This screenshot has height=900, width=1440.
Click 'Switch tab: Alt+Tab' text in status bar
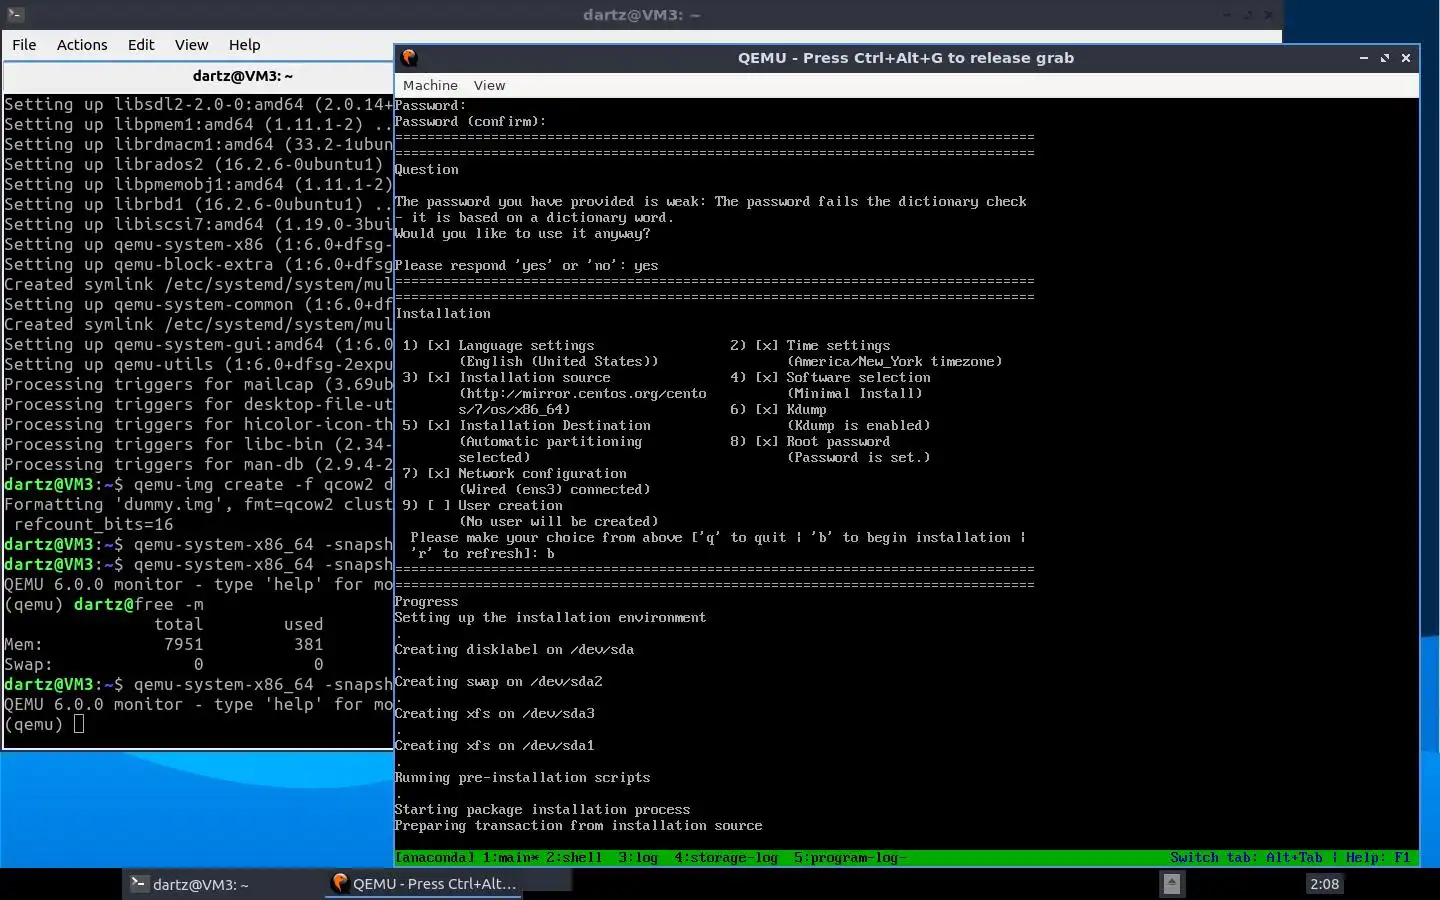point(1246,858)
